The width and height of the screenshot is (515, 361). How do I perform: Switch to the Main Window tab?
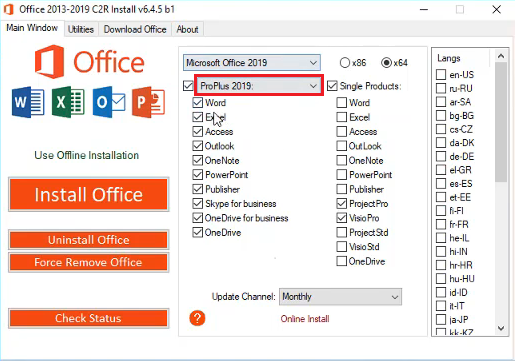(x=32, y=28)
